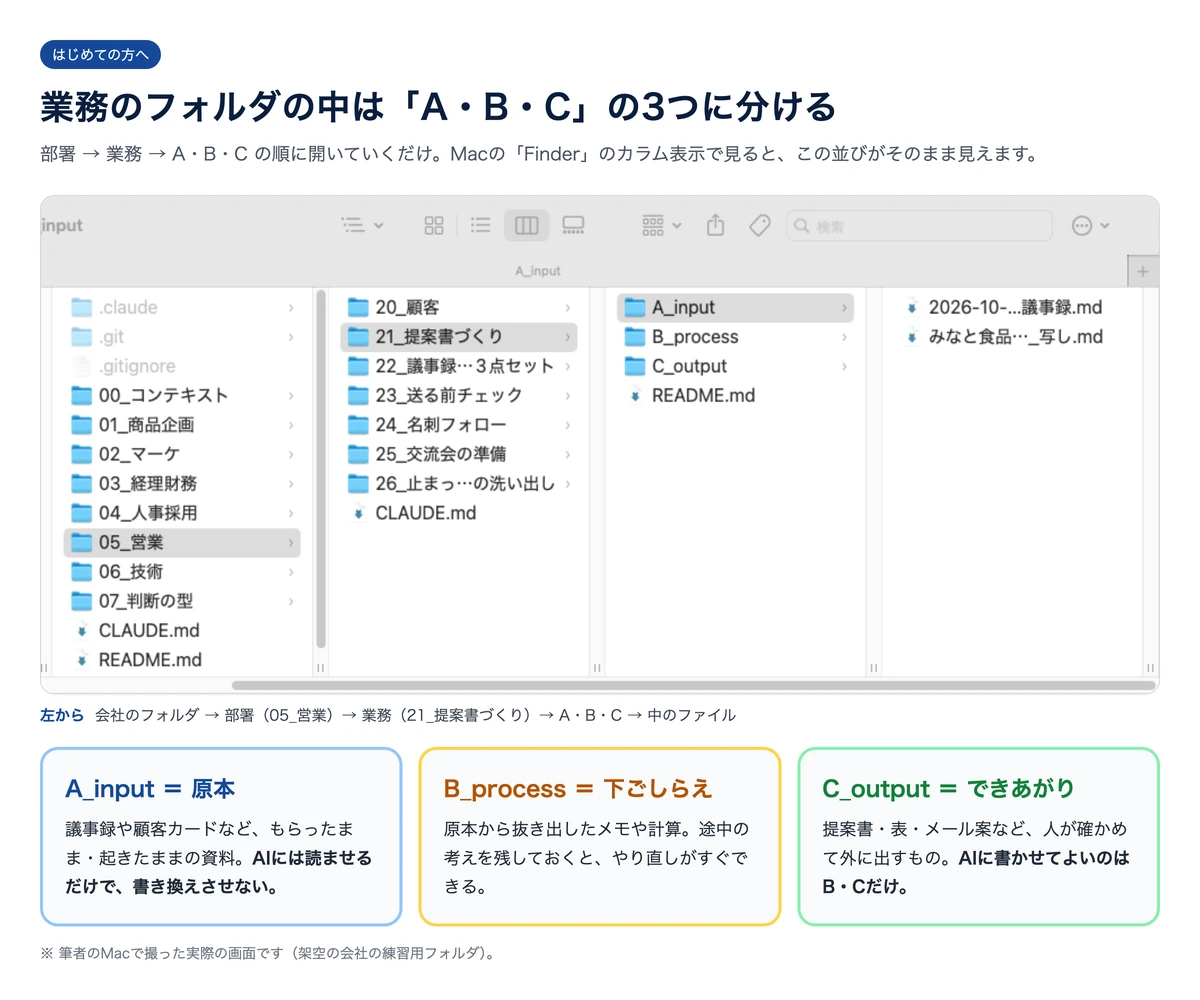Image resolution: width=1200 pixels, height=1000 pixels.
Task: Switch Finder to list view
Action: tap(481, 226)
